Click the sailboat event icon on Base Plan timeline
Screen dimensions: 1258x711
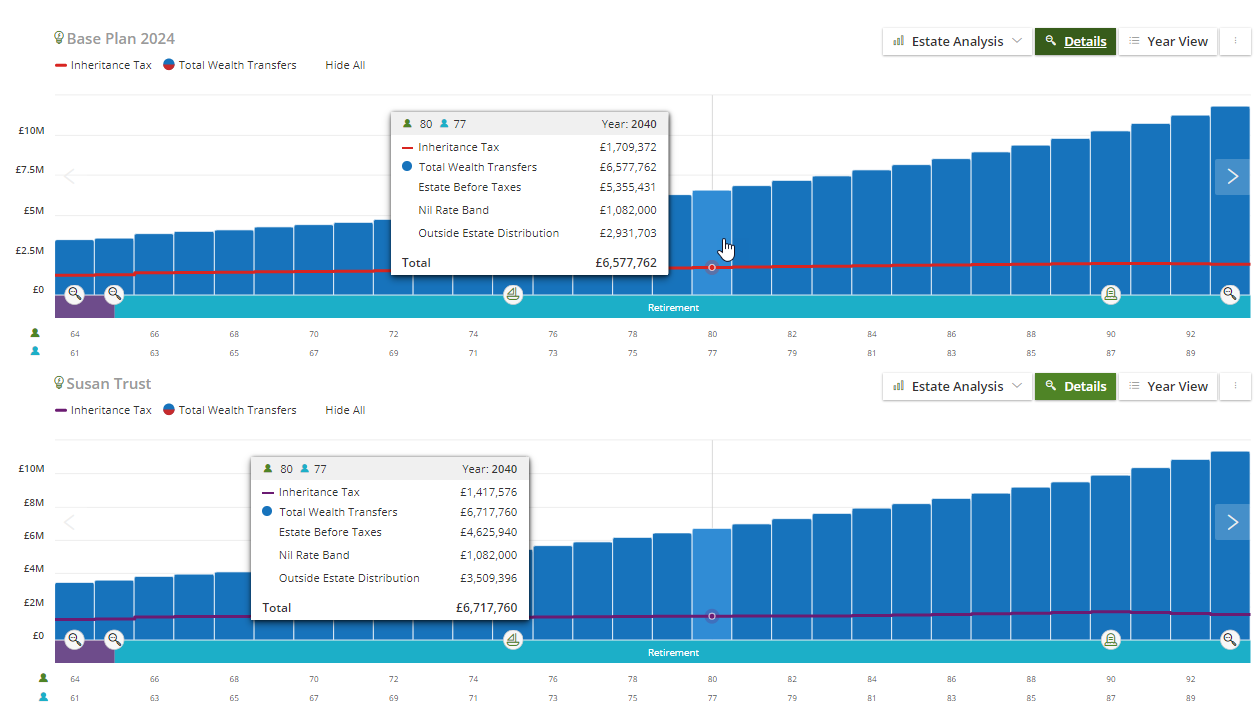(513, 294)
